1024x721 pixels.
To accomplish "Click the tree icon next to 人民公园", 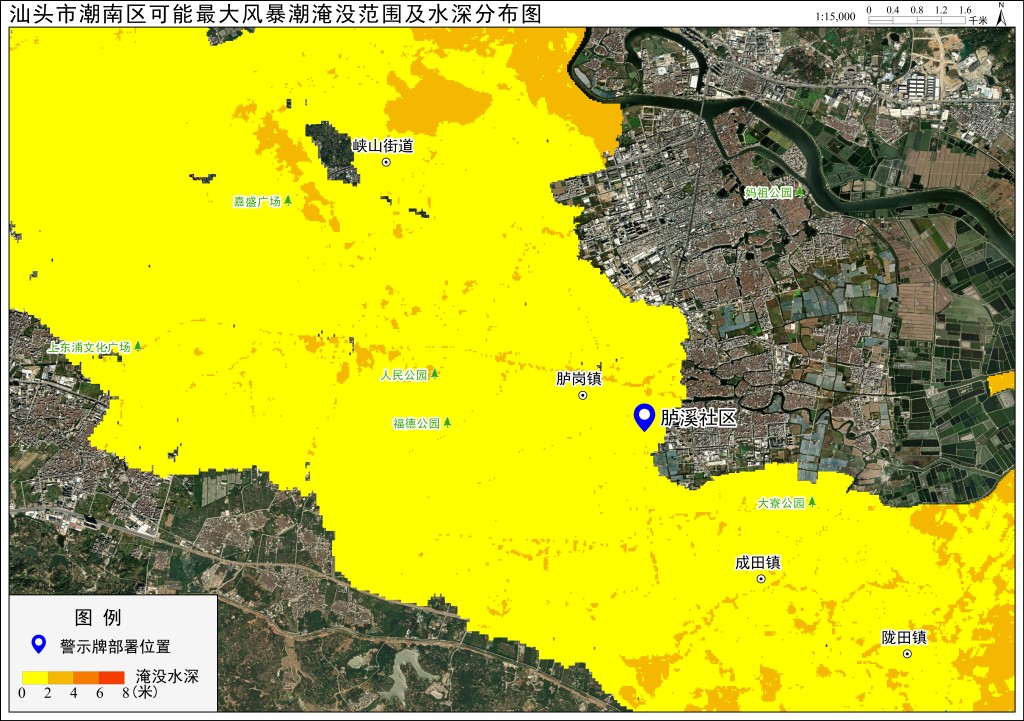I will (x=434, y=374).
